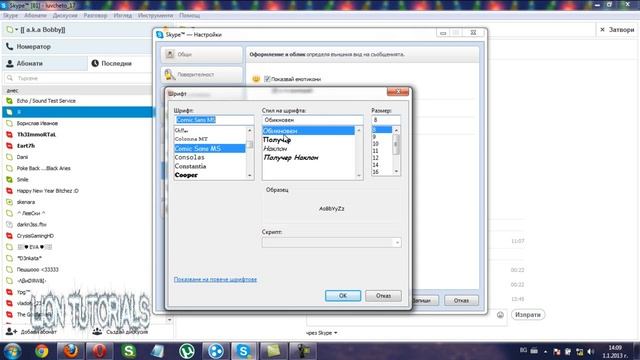Click the green status icon beside Smile
640x360 pixels.
[x=9, y=180]
